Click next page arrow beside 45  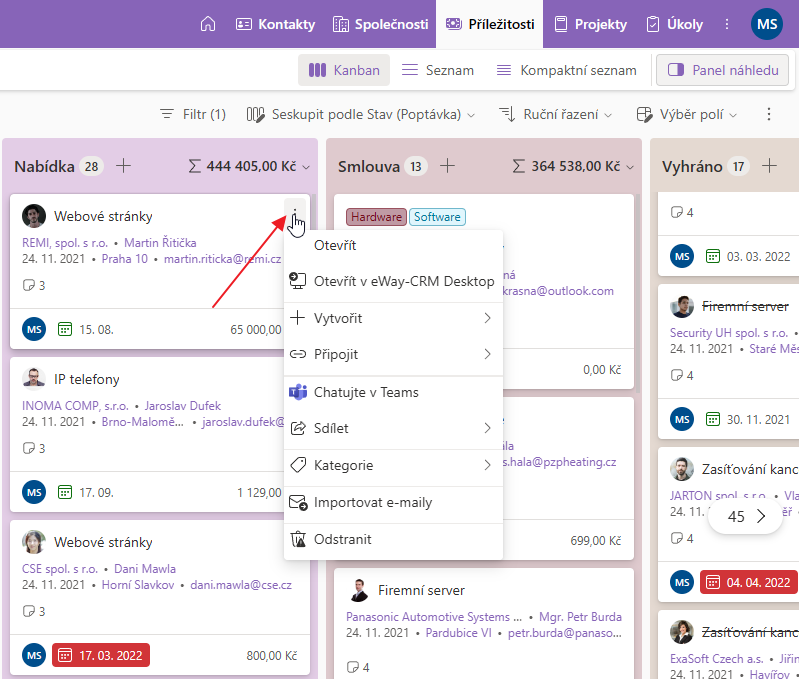pos(761,517)
